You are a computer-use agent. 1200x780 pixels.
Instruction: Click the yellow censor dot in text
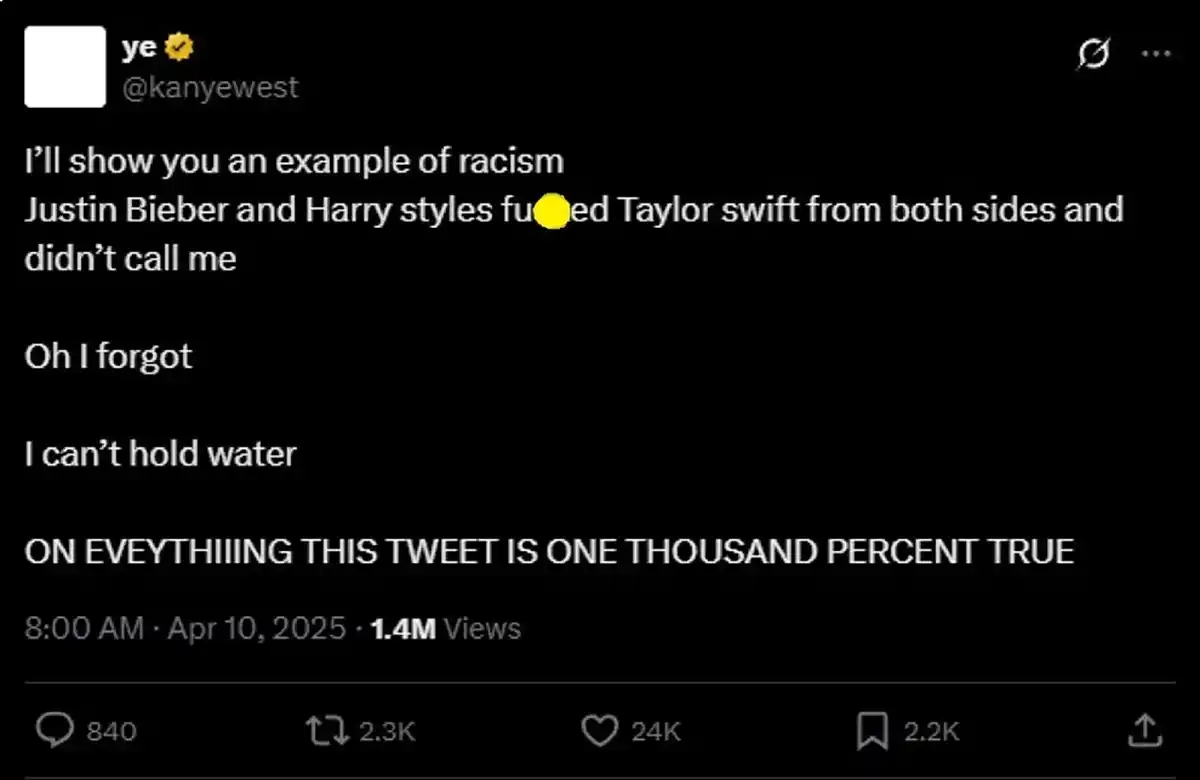pos(552,210)
